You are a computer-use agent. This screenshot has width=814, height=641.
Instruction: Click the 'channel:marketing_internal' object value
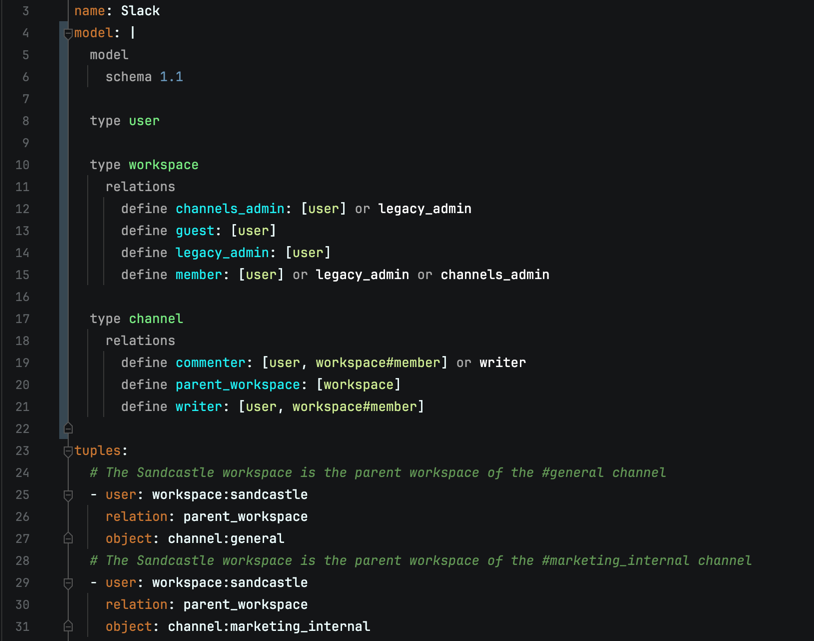[x=269, y=626]
